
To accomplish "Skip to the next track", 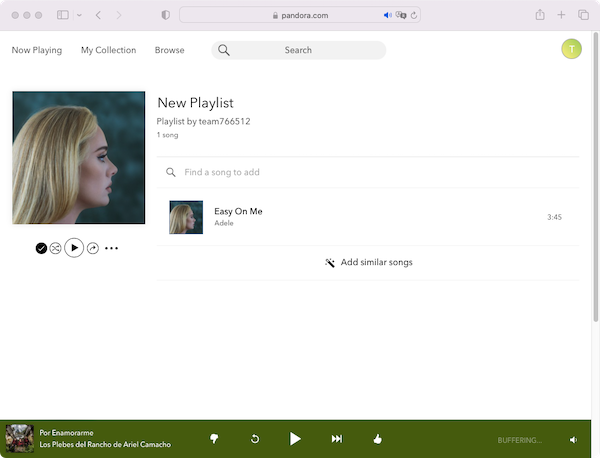I will (337, 439).
